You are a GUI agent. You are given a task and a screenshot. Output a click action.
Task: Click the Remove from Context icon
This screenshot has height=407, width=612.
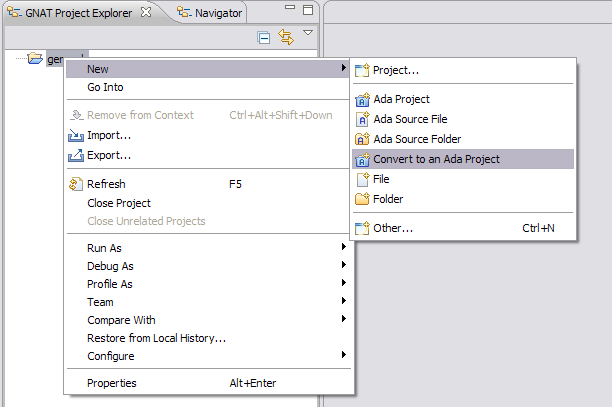click(x=76, y=115)
